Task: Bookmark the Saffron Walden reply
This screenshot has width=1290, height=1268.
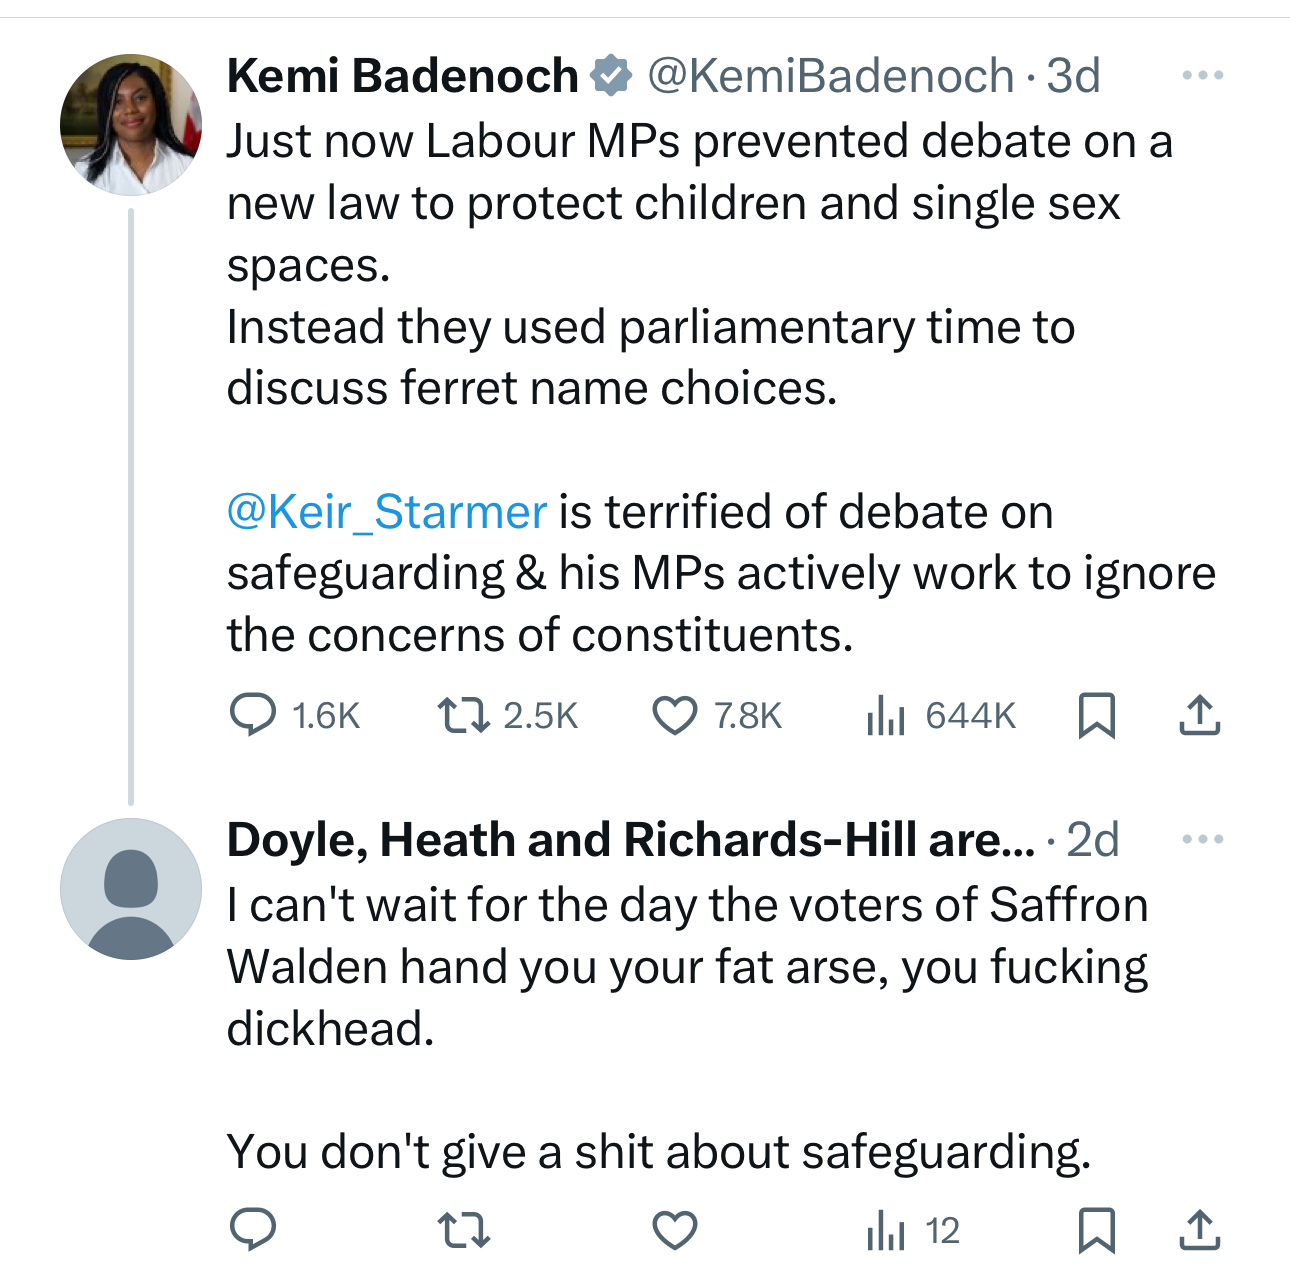Action: pos(1097,1230)
